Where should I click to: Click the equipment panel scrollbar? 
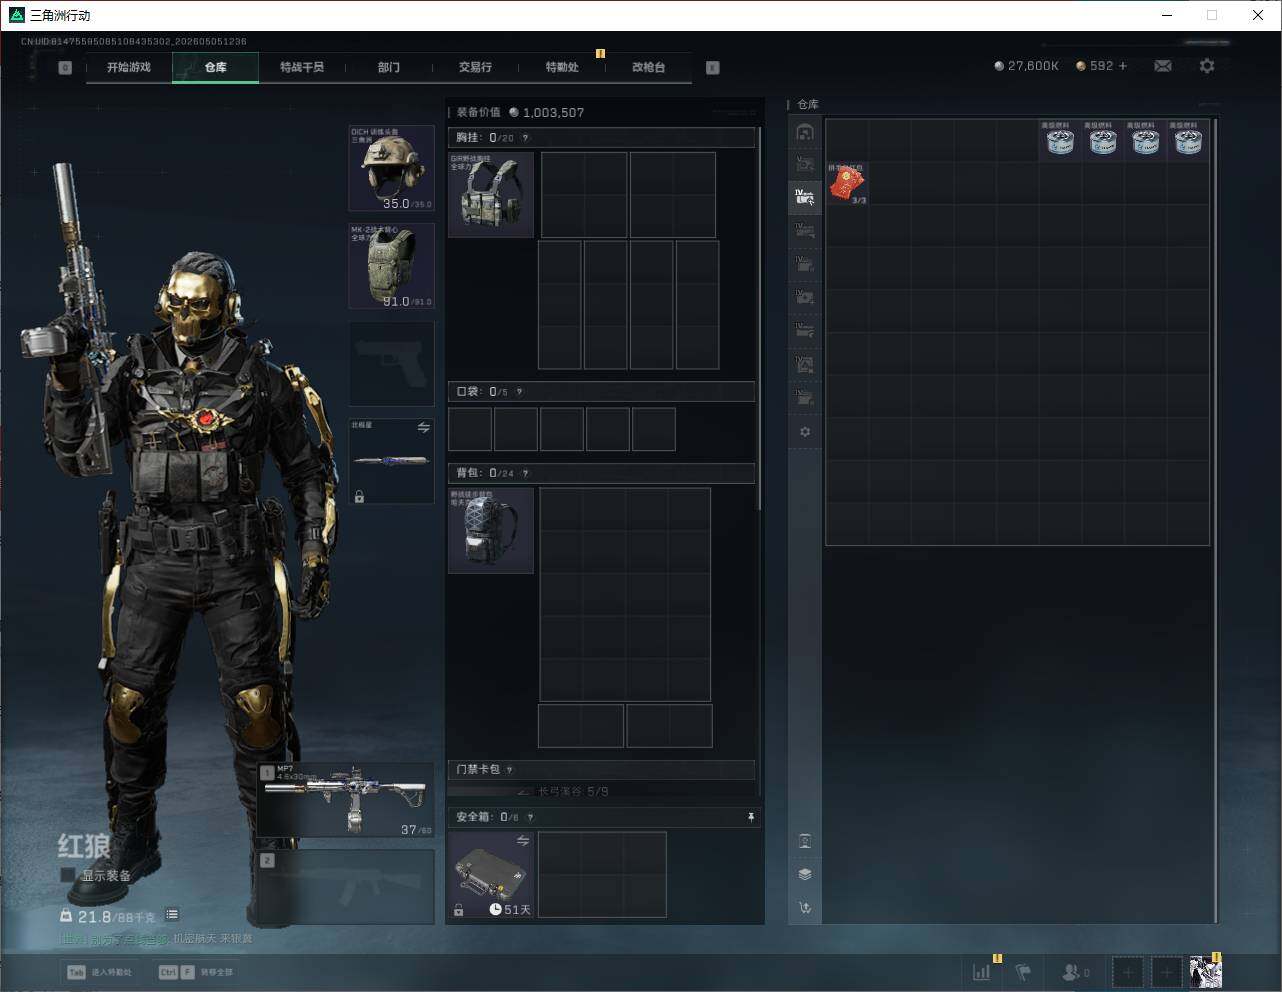click(760, 320)
